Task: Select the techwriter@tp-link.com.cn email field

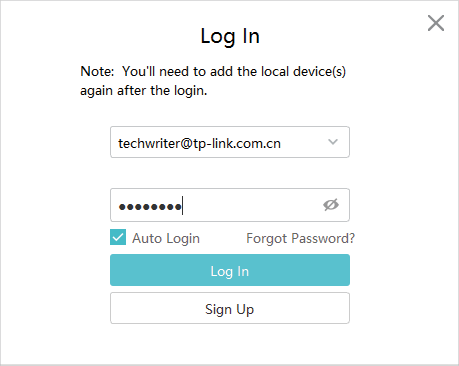Action: [x=230, y=142]
